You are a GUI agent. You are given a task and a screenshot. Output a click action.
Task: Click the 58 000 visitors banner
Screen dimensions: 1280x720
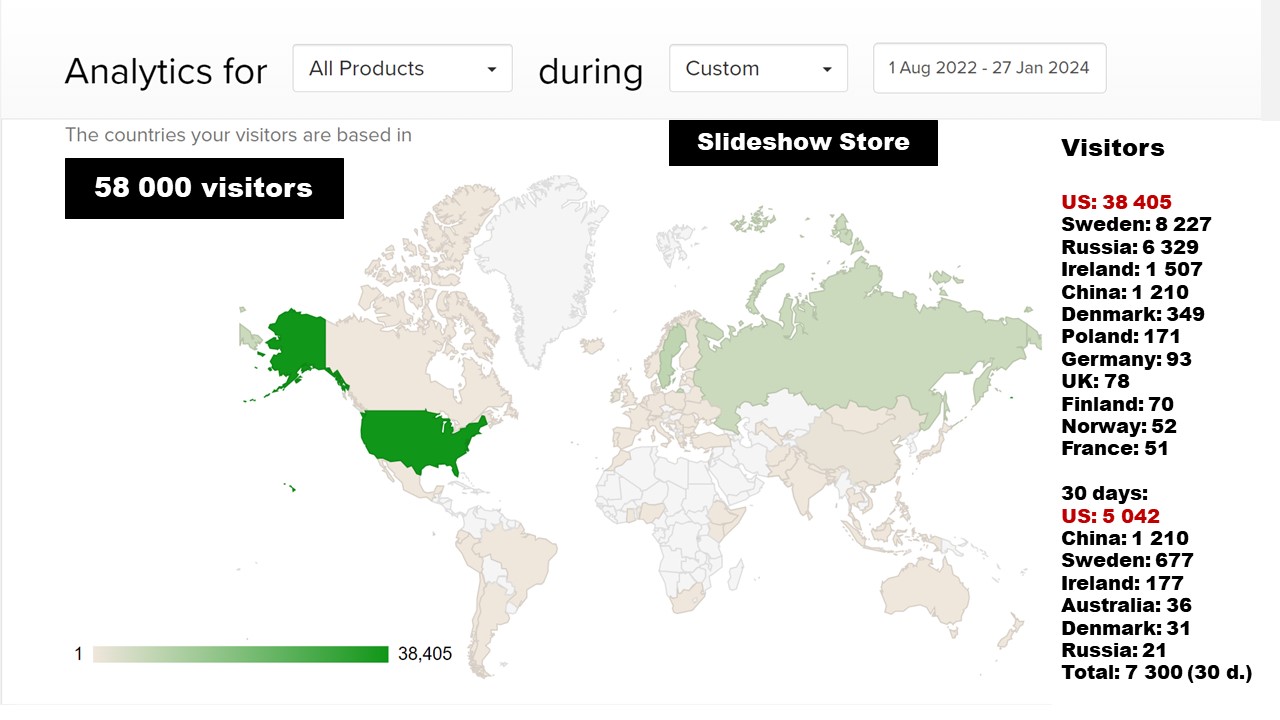click(x=204, y=188)
